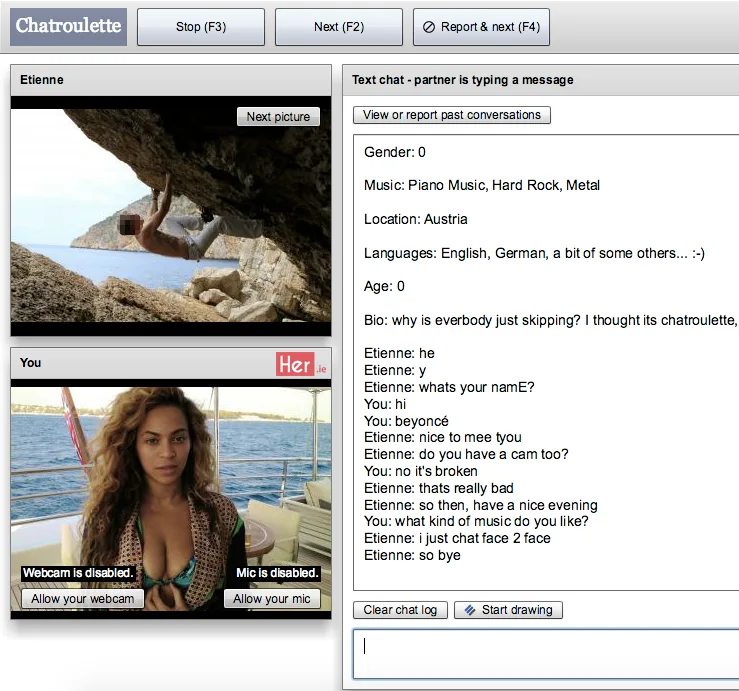Screen dimensions: 739x691
Task: Click message 'You: hi'
Action: coord(385,404)
